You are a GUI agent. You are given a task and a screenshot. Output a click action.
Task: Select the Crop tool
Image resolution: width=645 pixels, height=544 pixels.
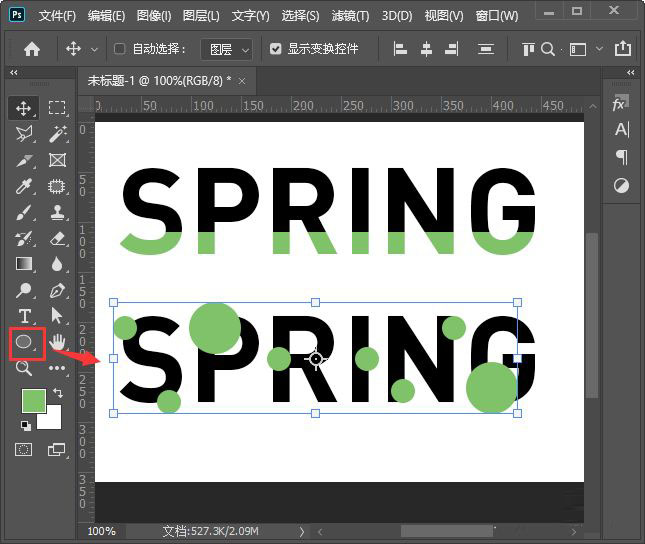(23, 160)
